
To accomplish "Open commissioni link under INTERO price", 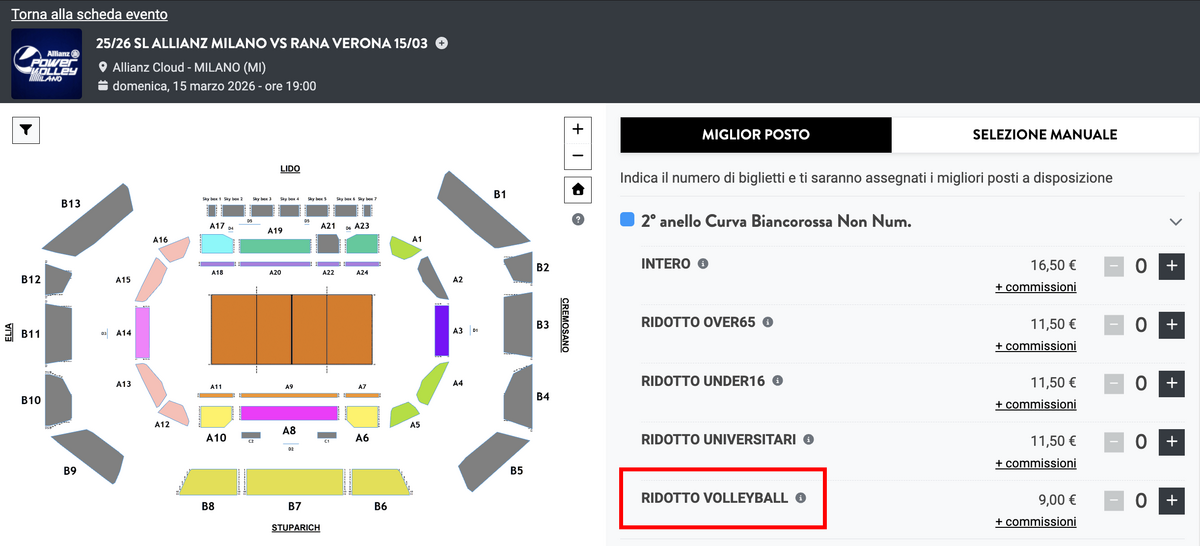I will coord(1036,287).
